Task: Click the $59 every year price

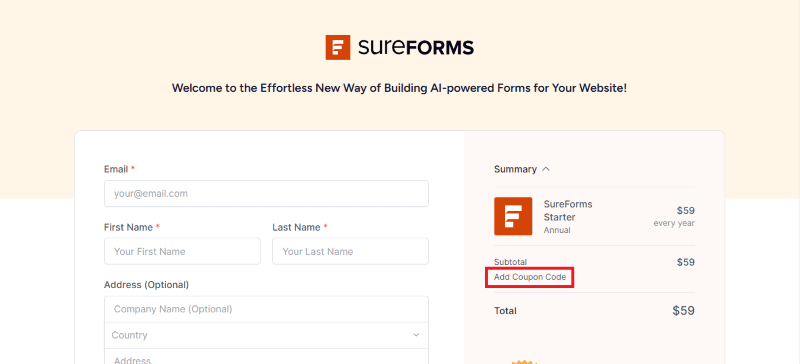Action: click(674, 216)
